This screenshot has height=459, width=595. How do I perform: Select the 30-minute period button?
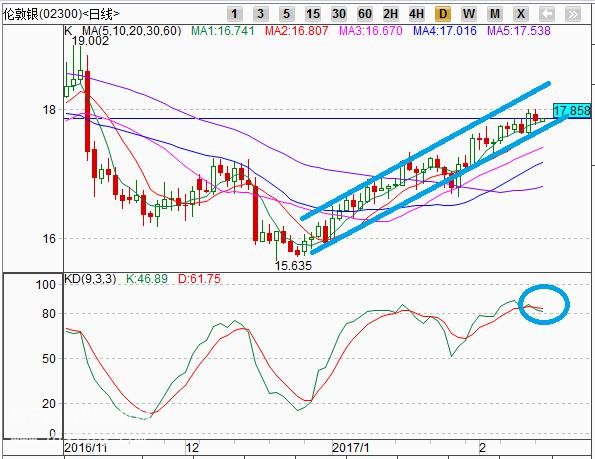pyautogui.click(x=338, y=14)
